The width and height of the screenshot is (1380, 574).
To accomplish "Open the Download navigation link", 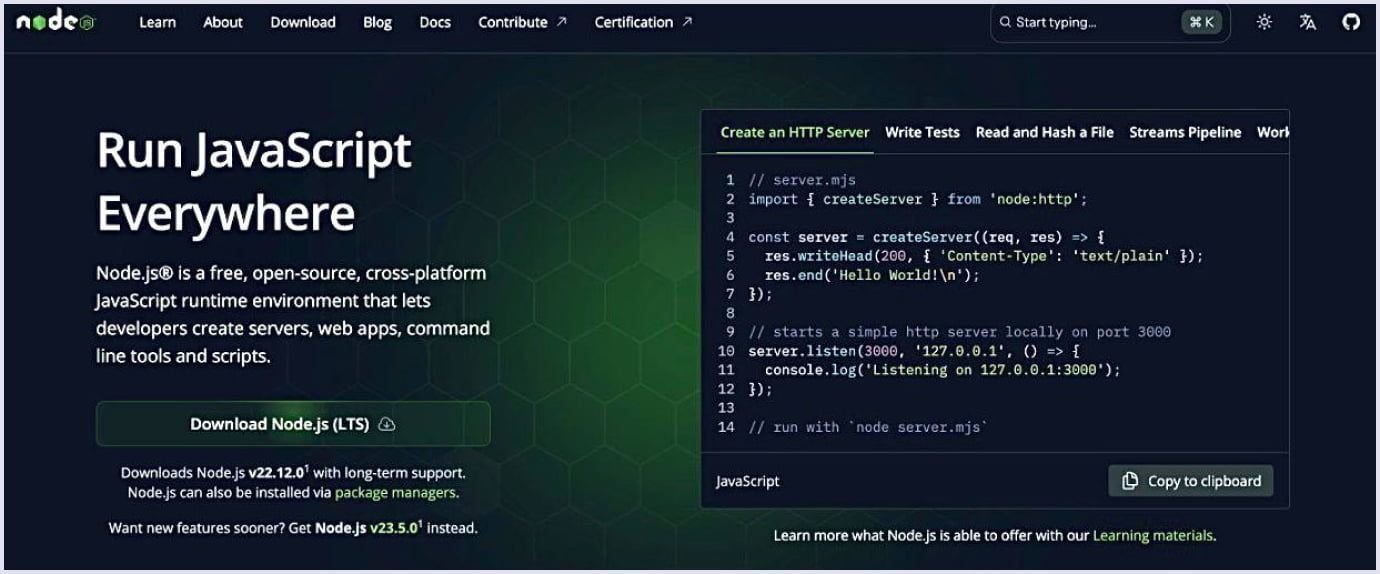I will pyautogui.click(x=303, y=22).
